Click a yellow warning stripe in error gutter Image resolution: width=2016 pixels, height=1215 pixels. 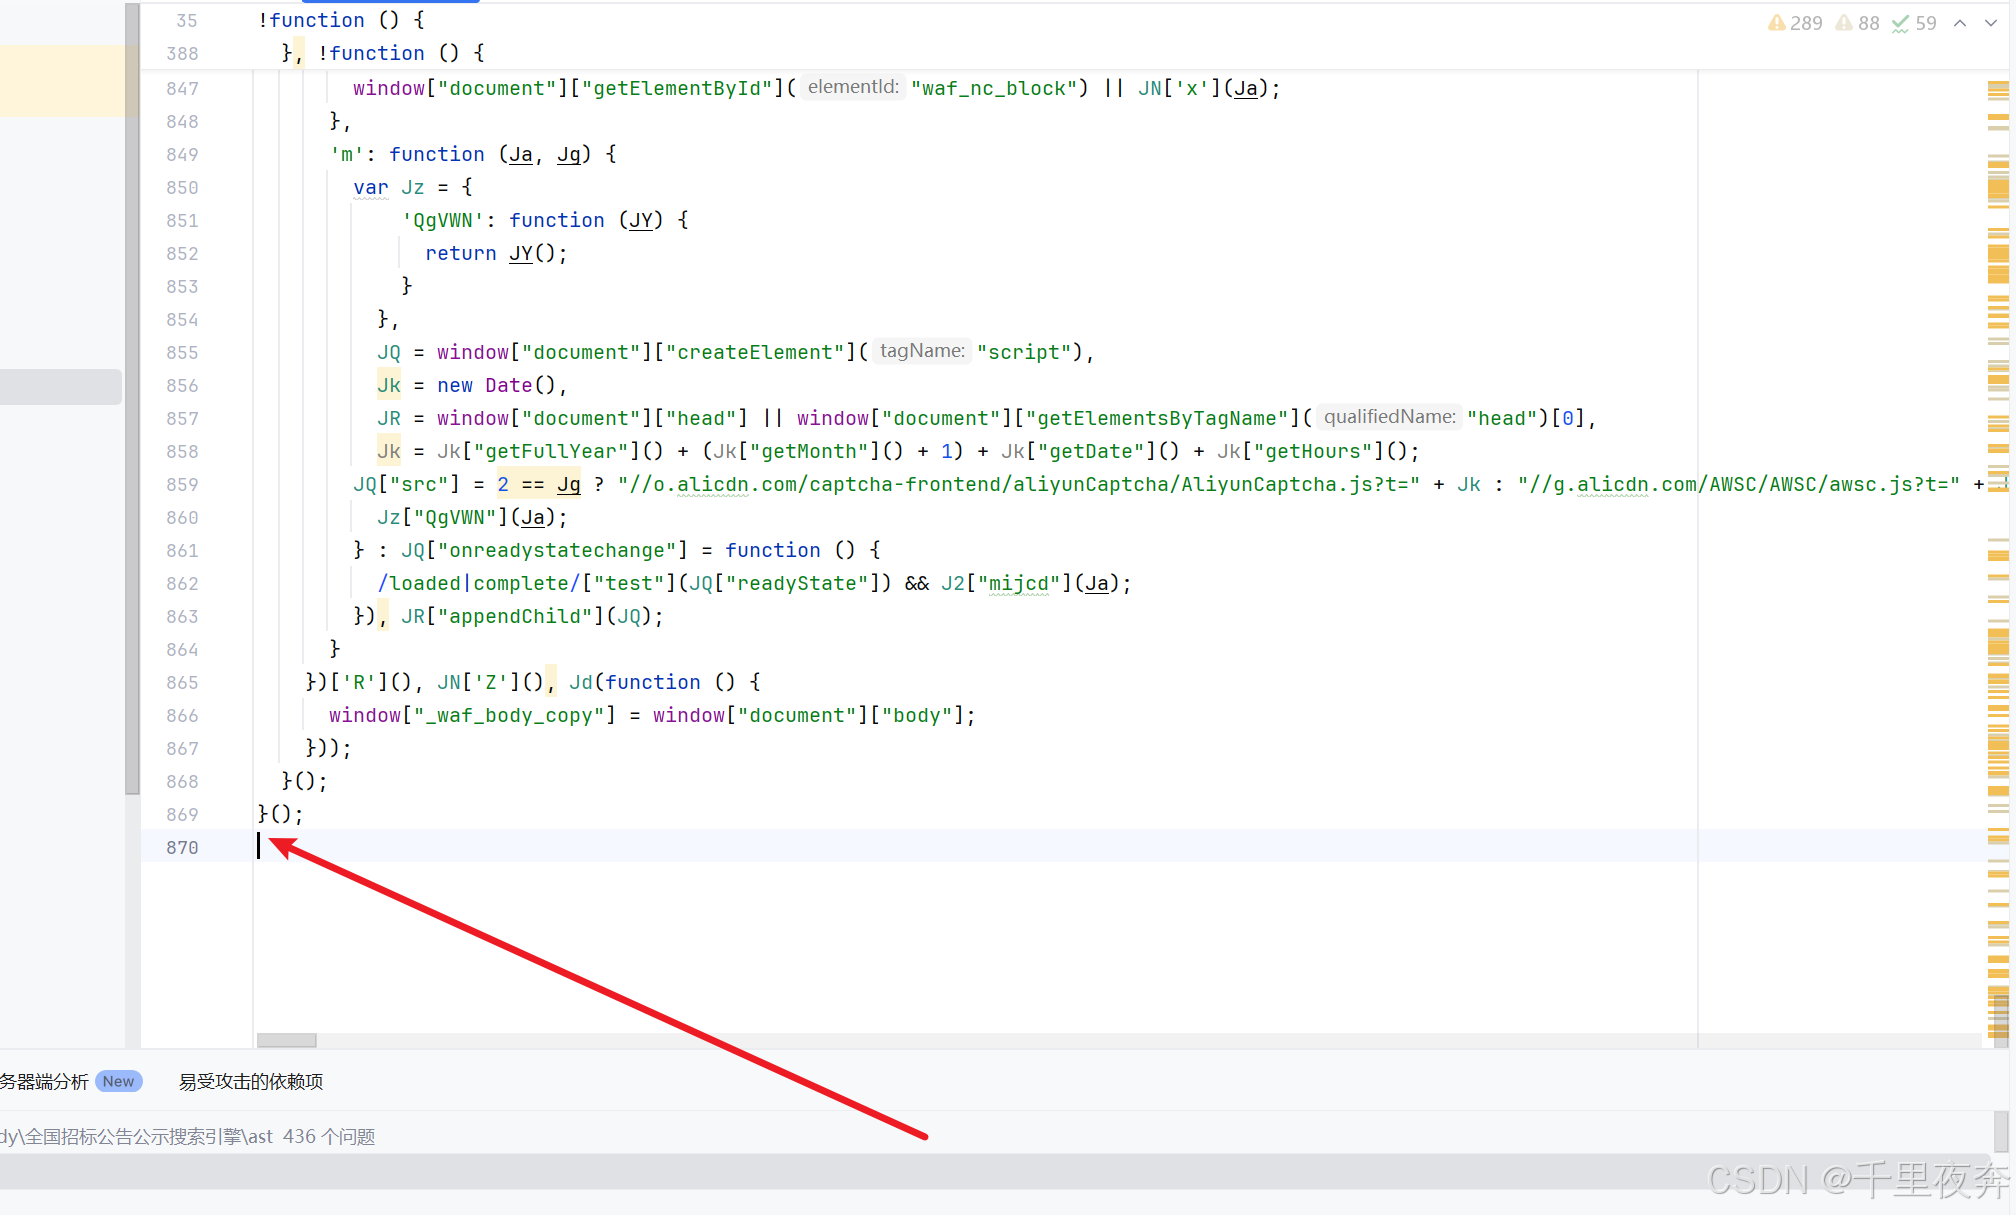[x=1998, y=188]
